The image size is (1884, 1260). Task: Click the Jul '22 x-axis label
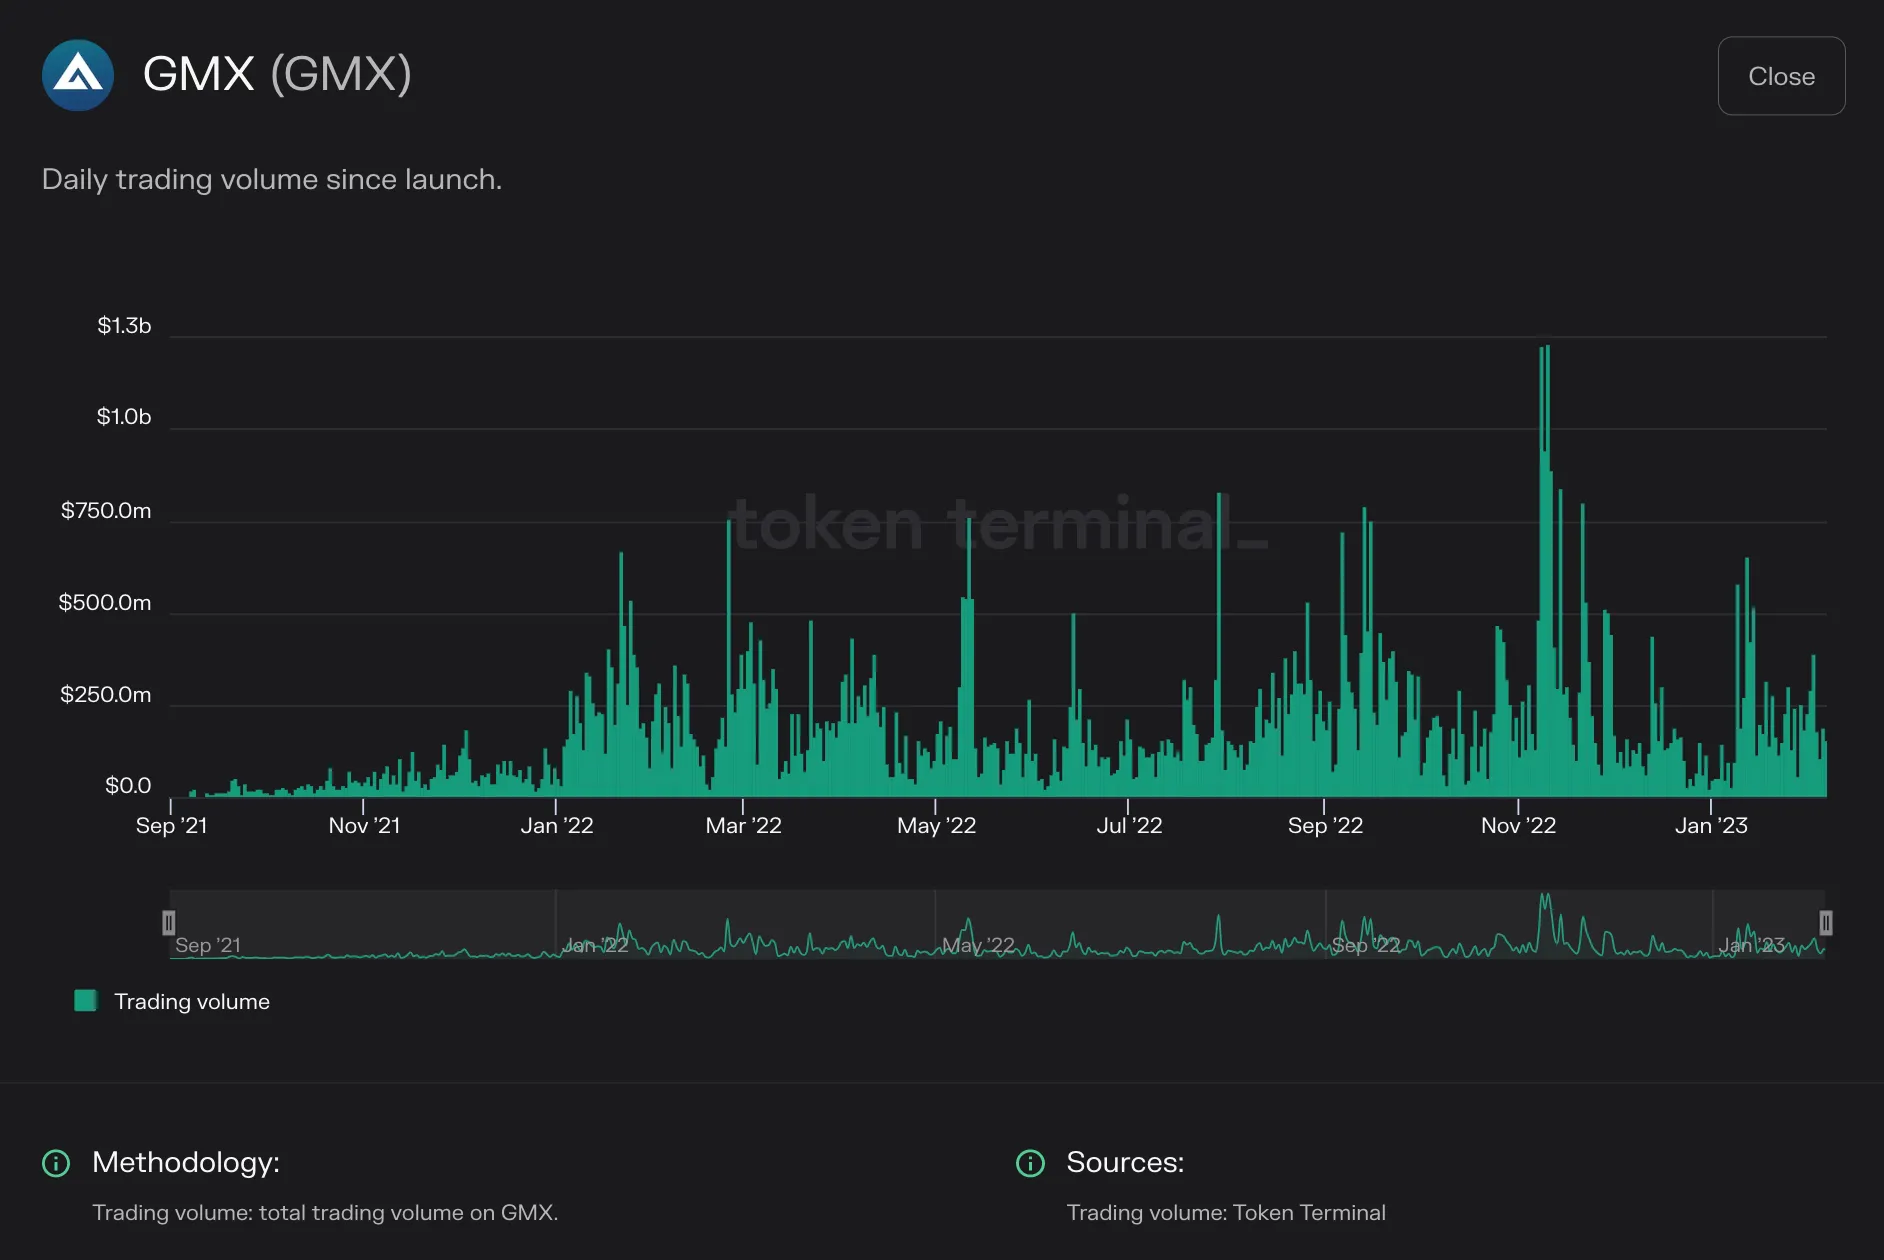point(1129,825)
